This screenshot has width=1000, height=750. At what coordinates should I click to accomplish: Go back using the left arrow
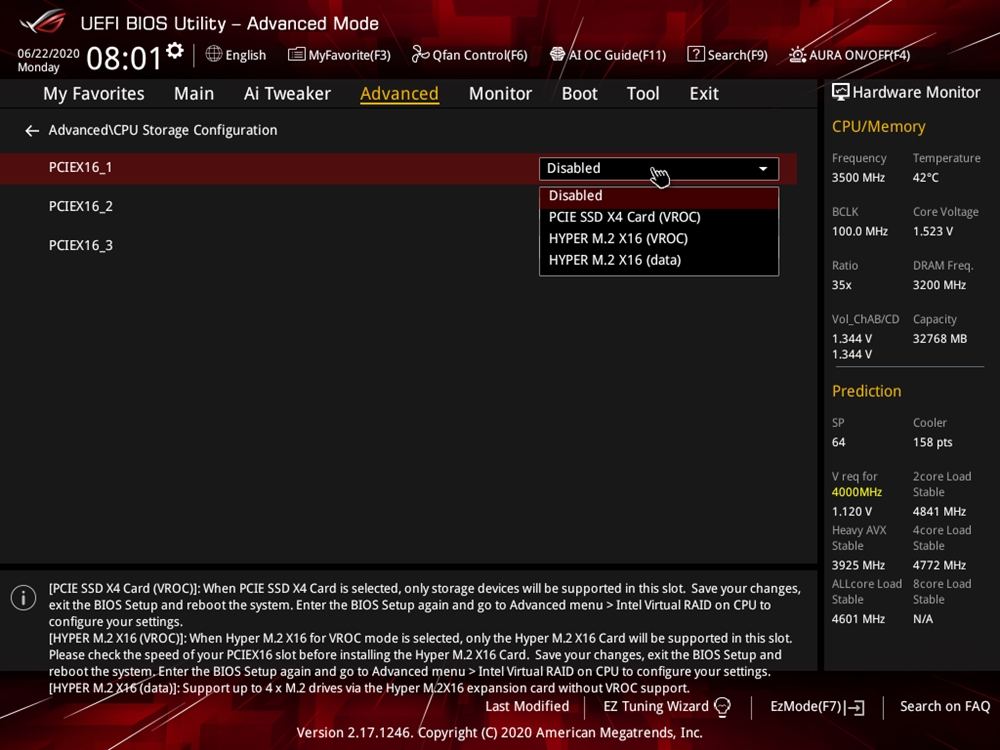click(x=32, y=131)
